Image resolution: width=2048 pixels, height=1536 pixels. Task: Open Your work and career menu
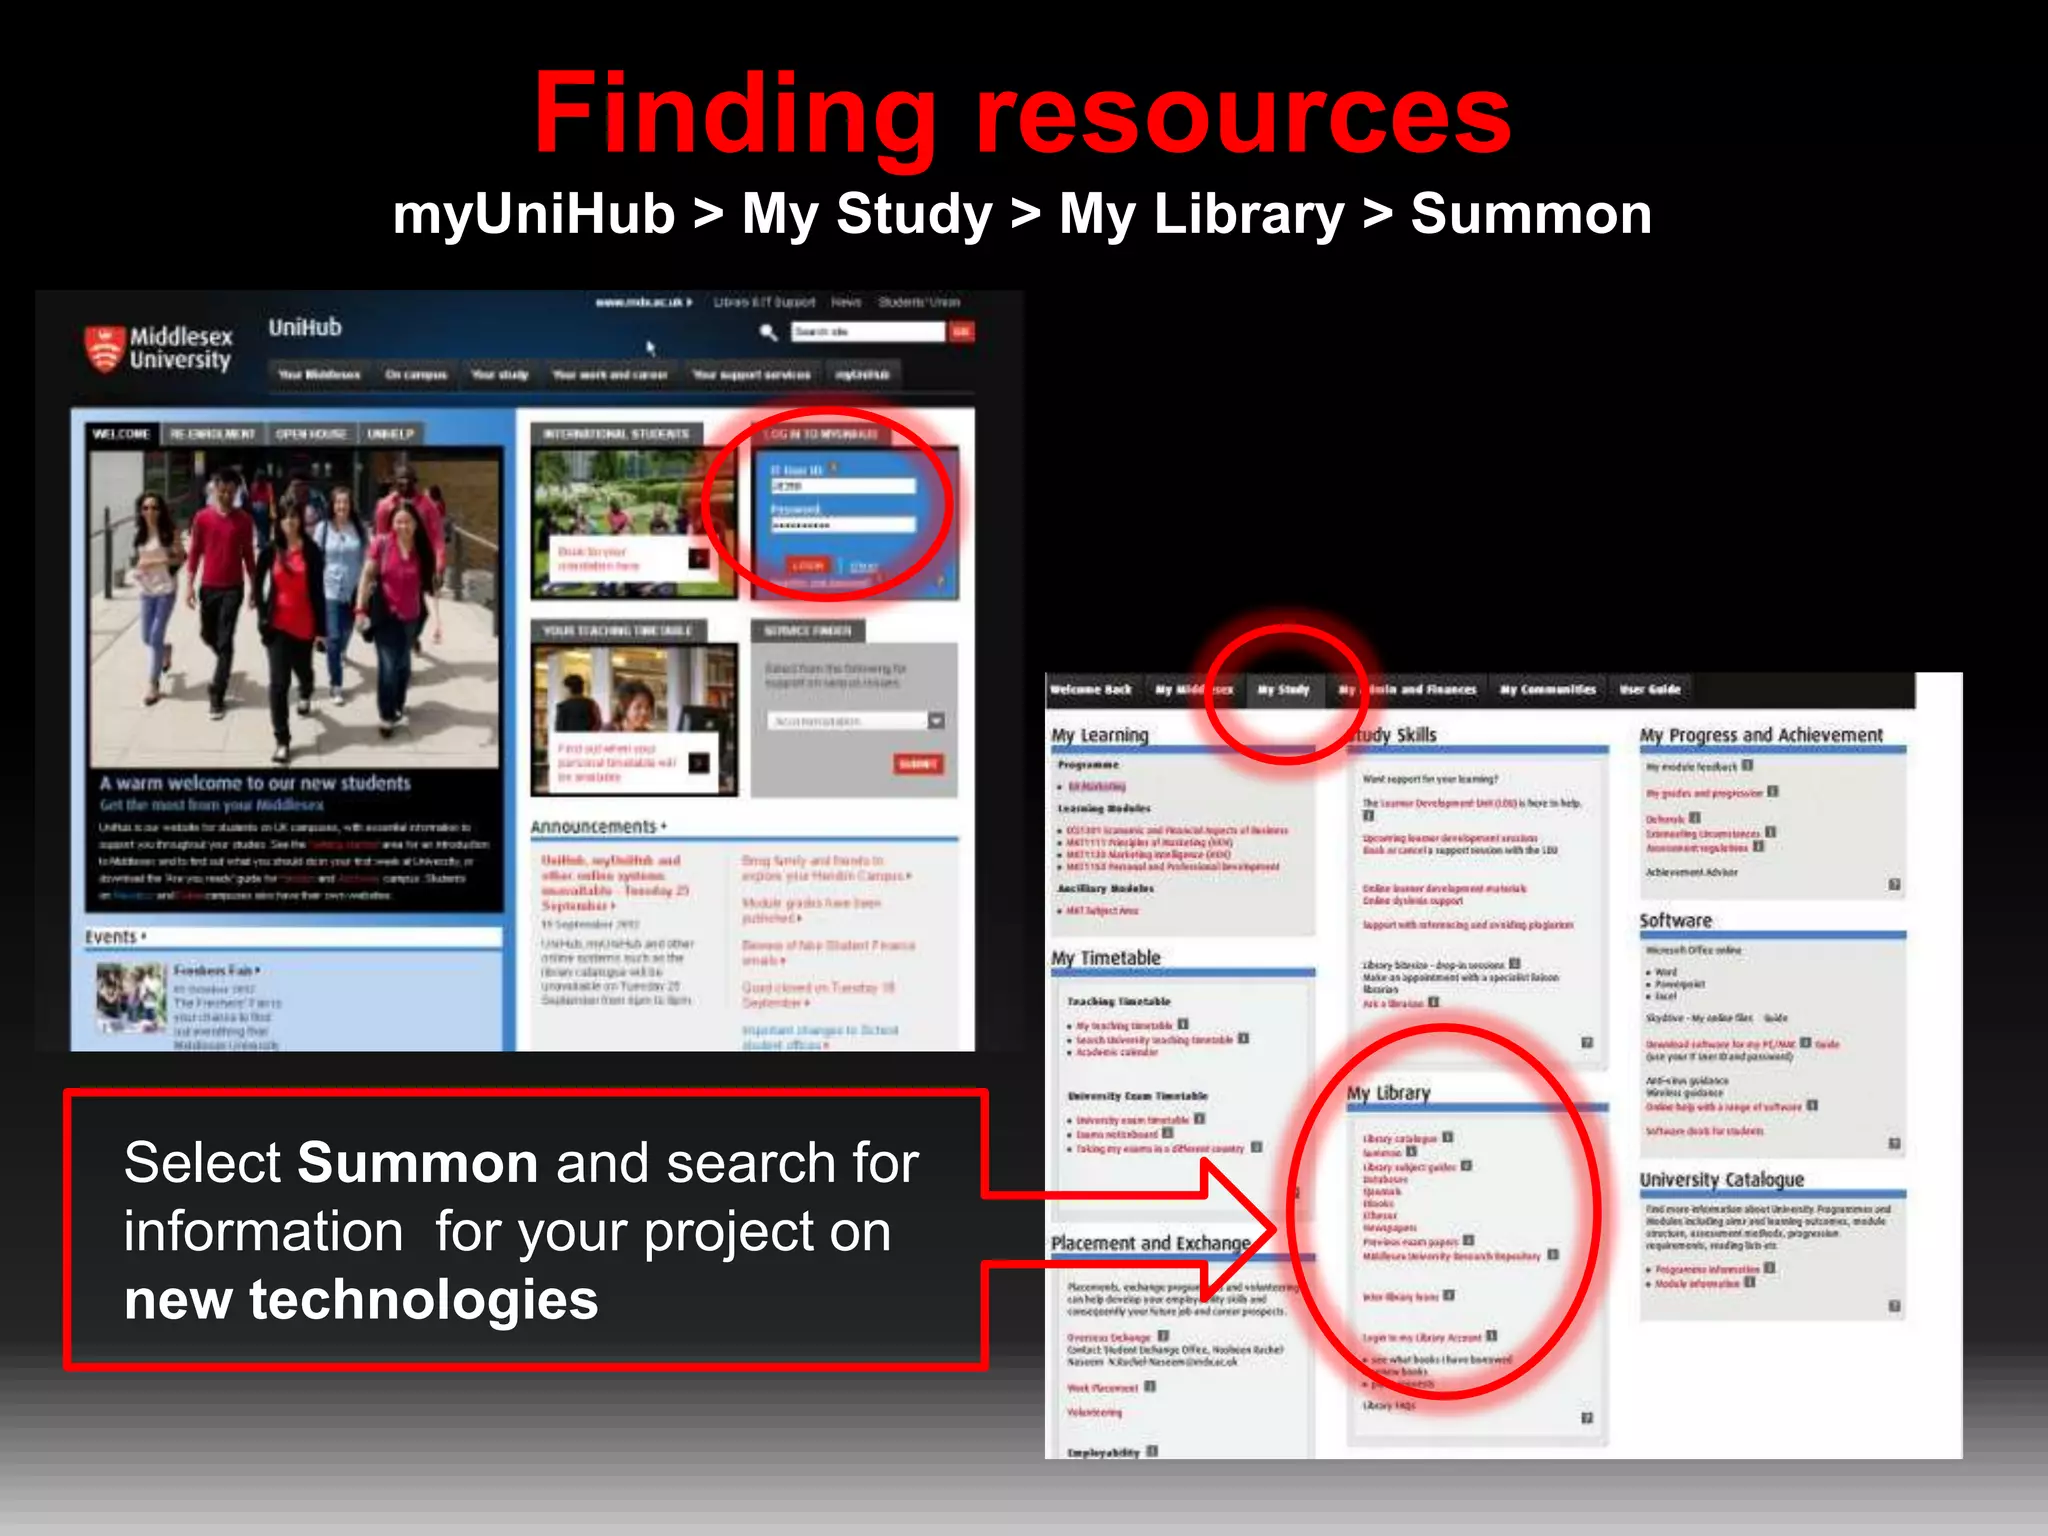(610, 374)
